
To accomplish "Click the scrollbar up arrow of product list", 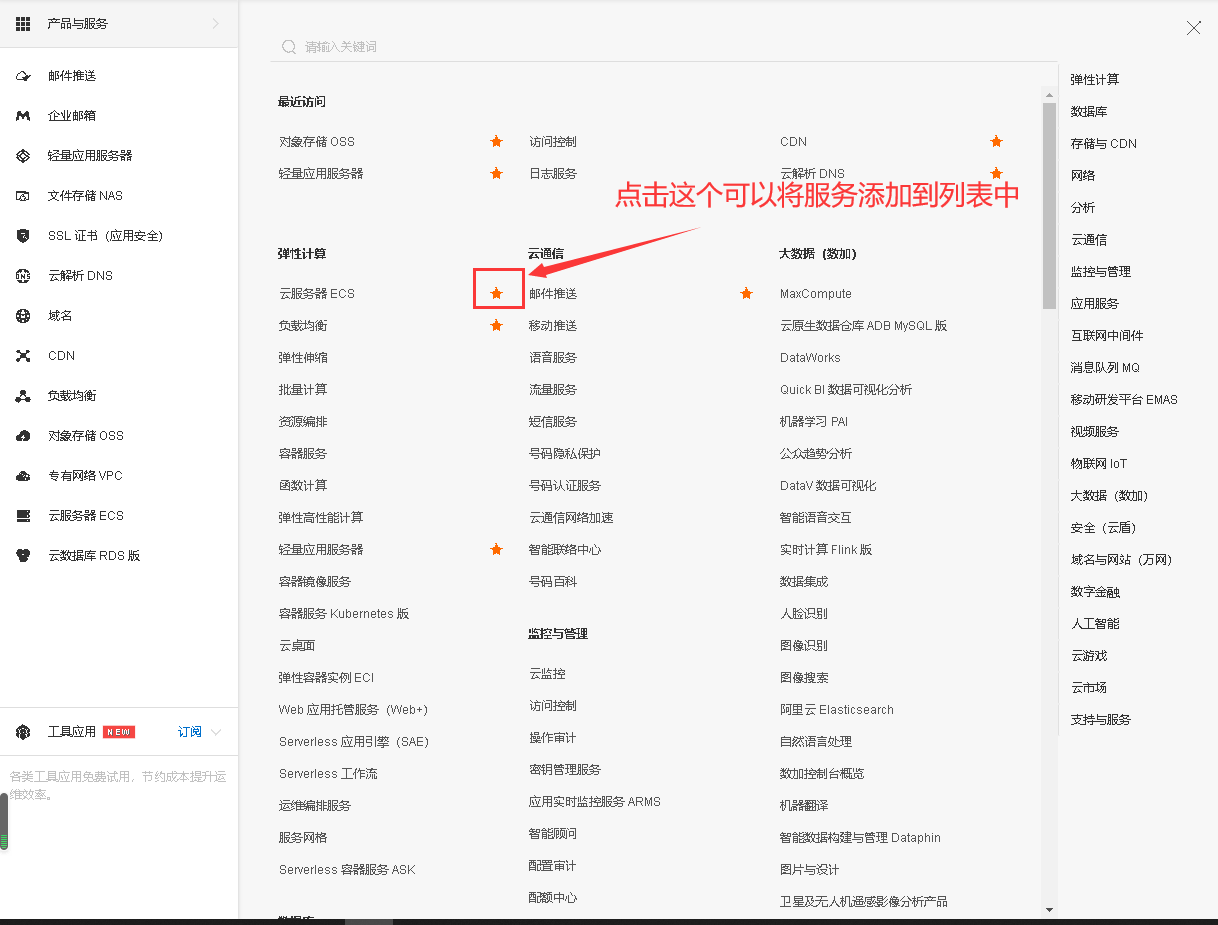I will (x=1049, y=95).
